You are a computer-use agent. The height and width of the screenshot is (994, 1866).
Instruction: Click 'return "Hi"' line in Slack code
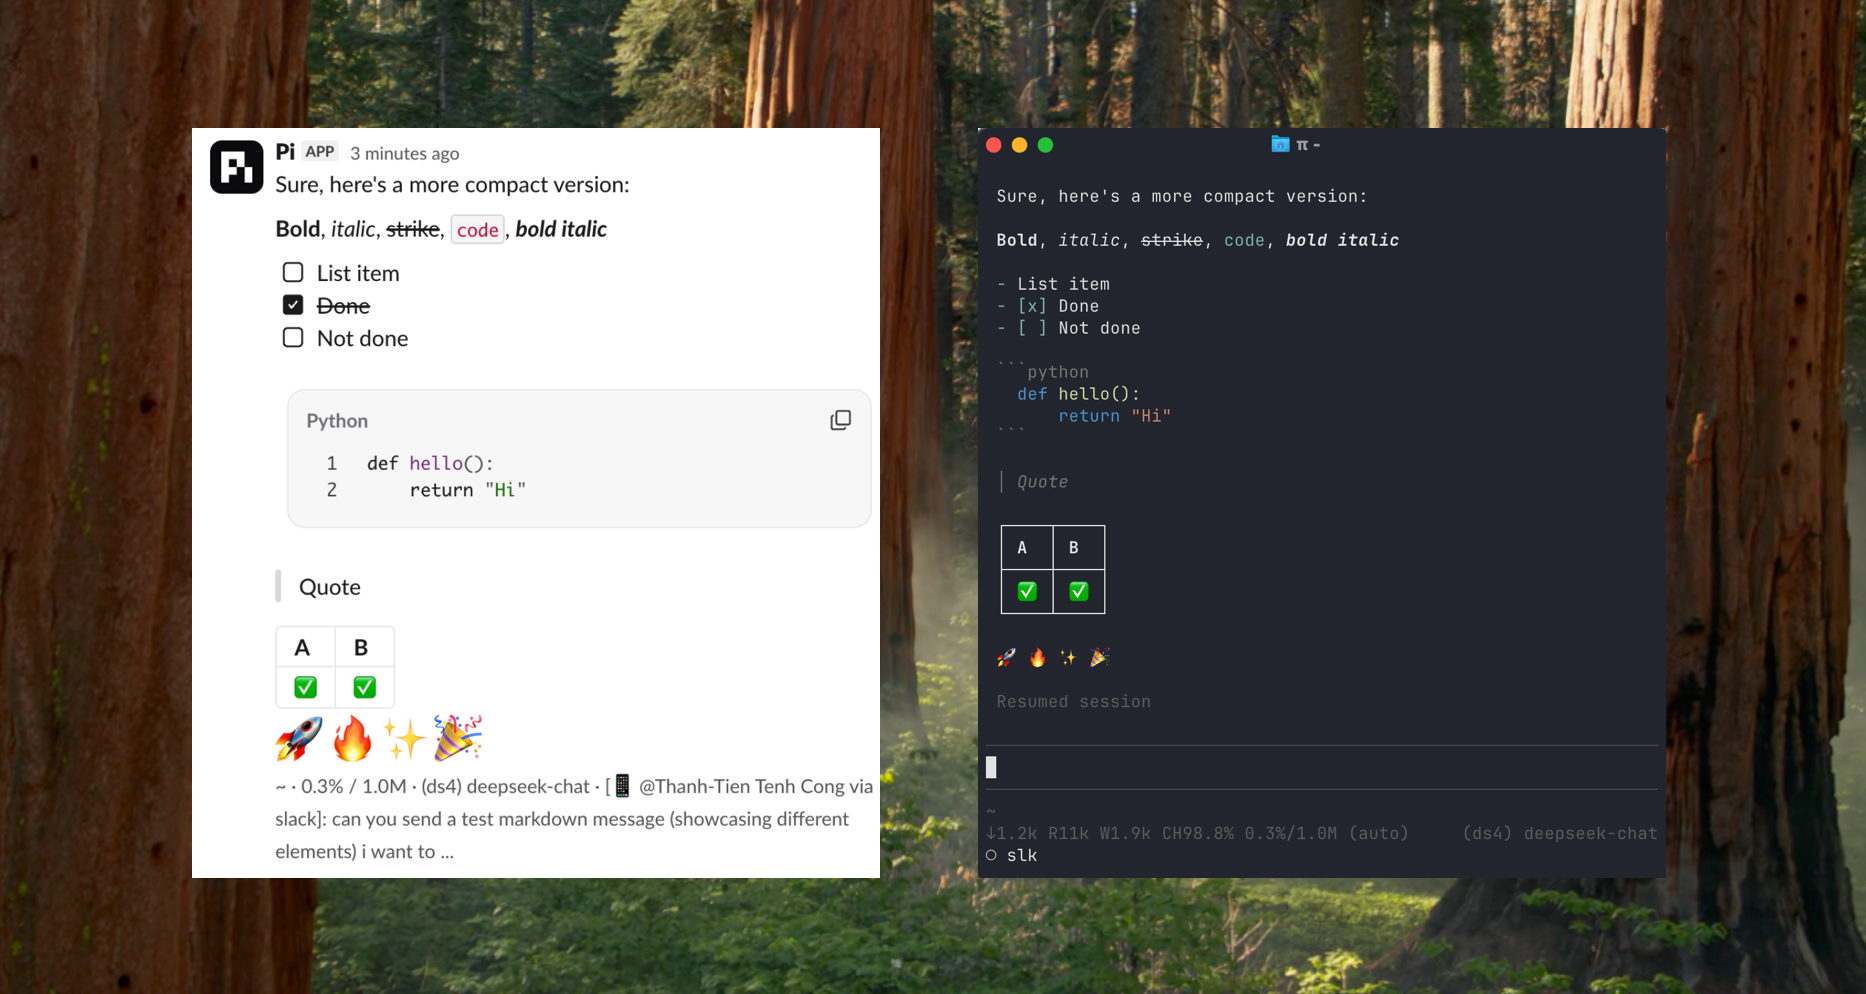click(467, 490)
